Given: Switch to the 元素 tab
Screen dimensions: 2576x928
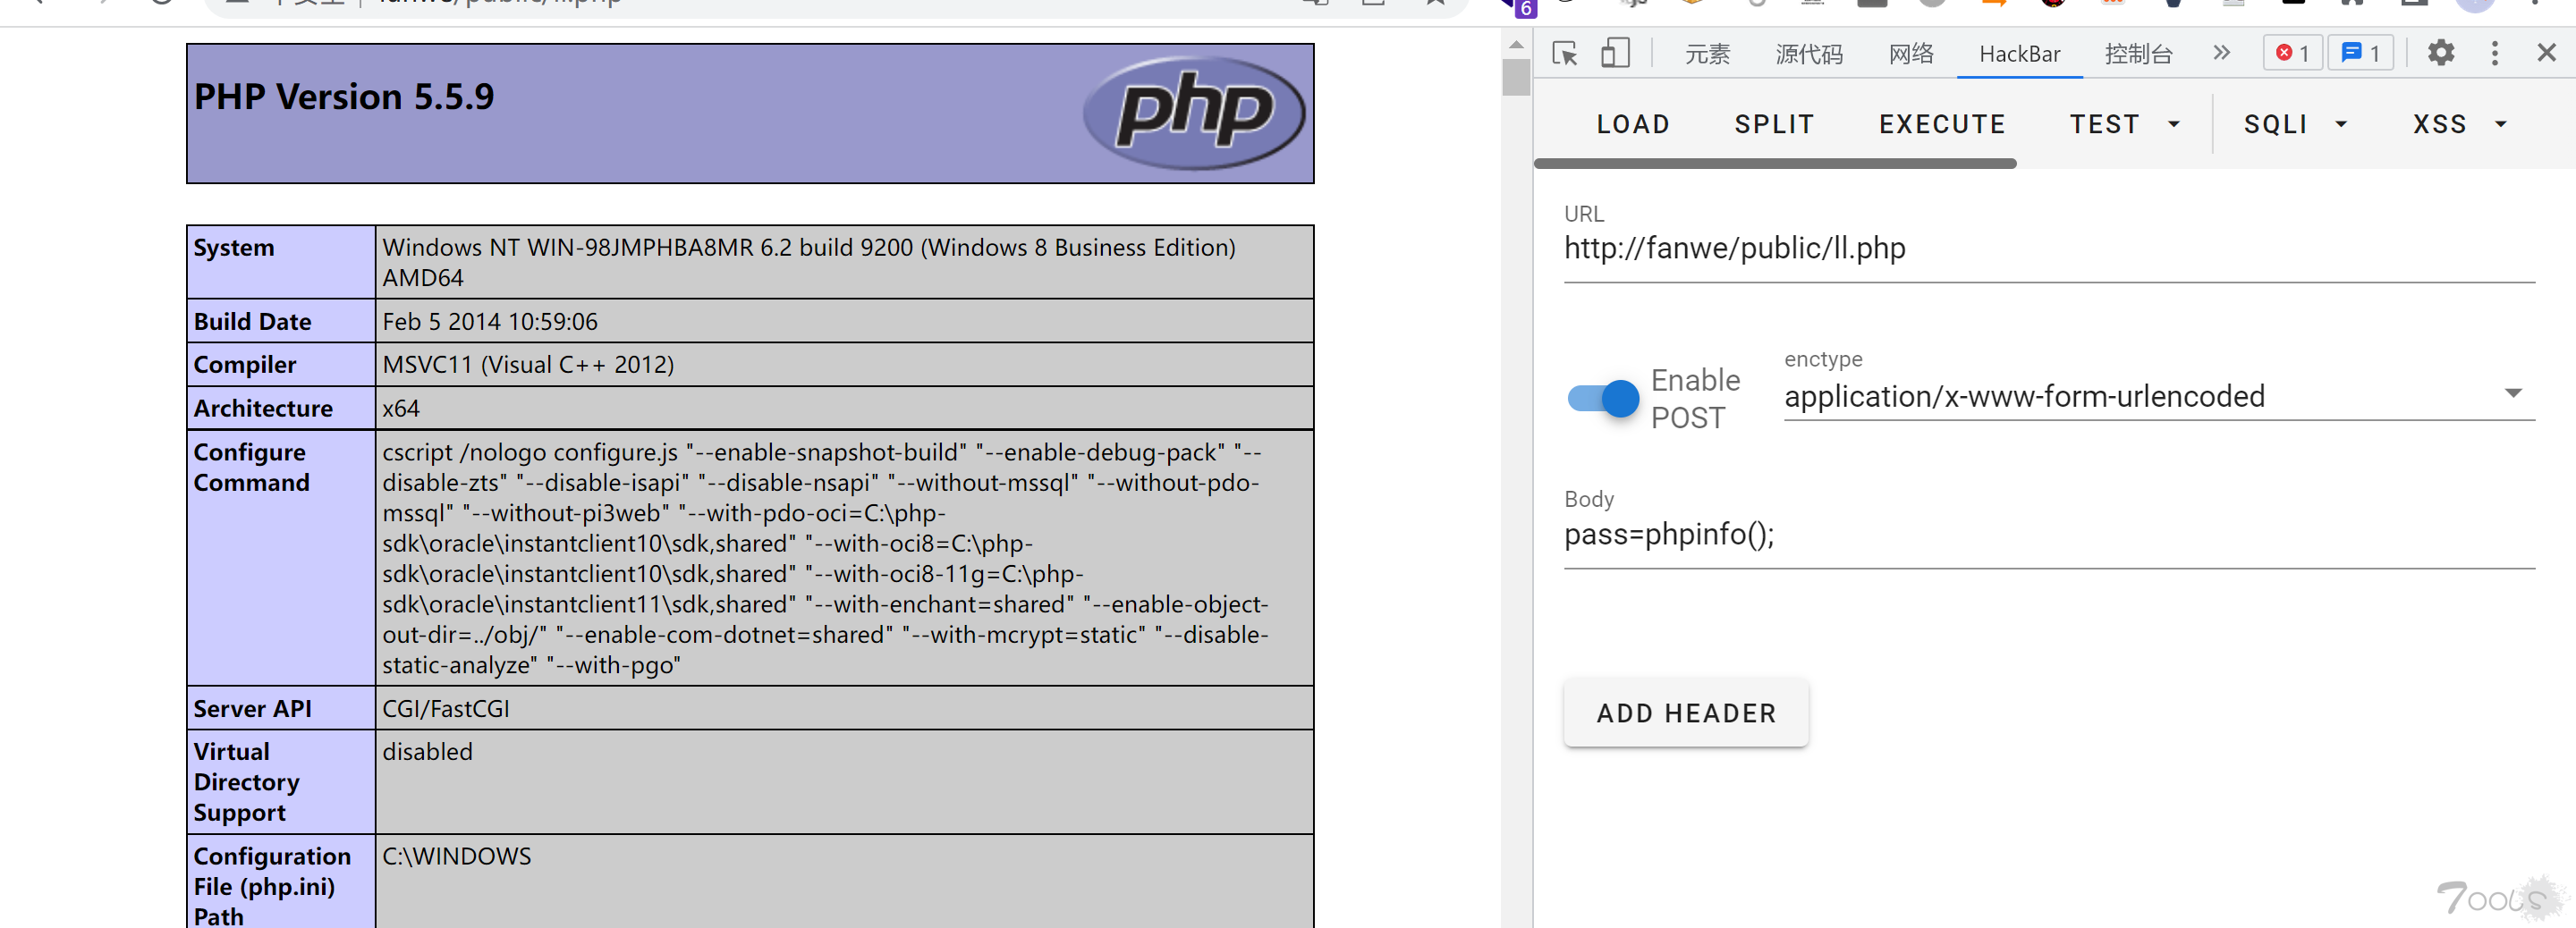Looking at the screenshot, I should coord(1707,54).
